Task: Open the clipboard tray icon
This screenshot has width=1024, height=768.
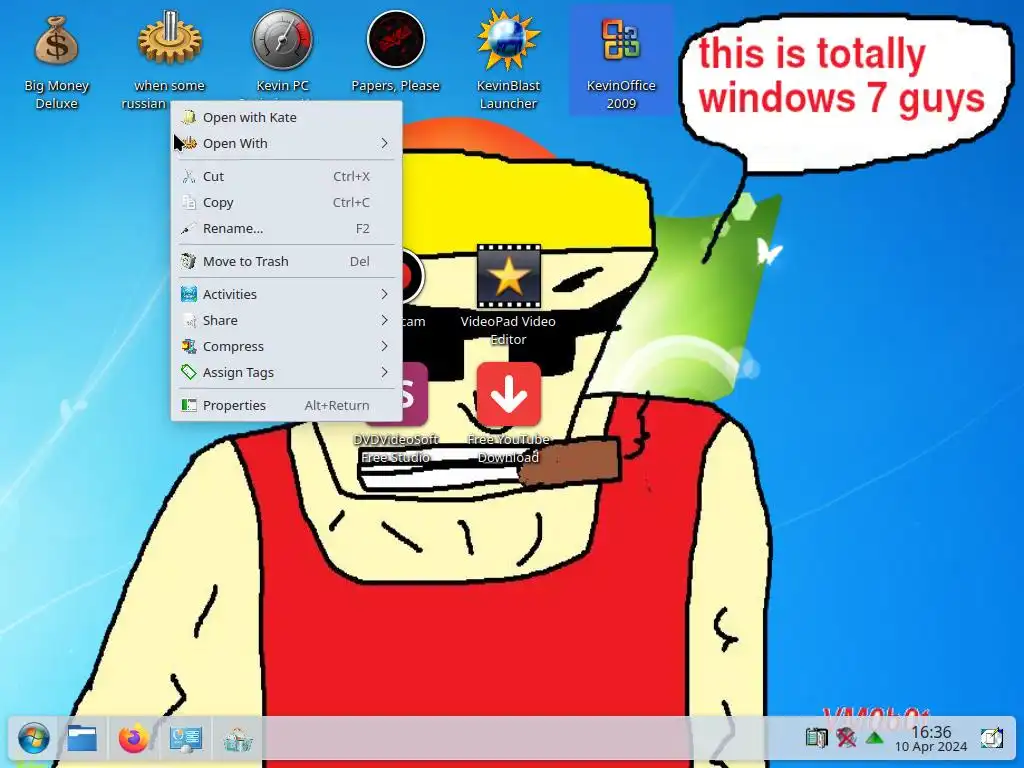Action: coord(816,738)
